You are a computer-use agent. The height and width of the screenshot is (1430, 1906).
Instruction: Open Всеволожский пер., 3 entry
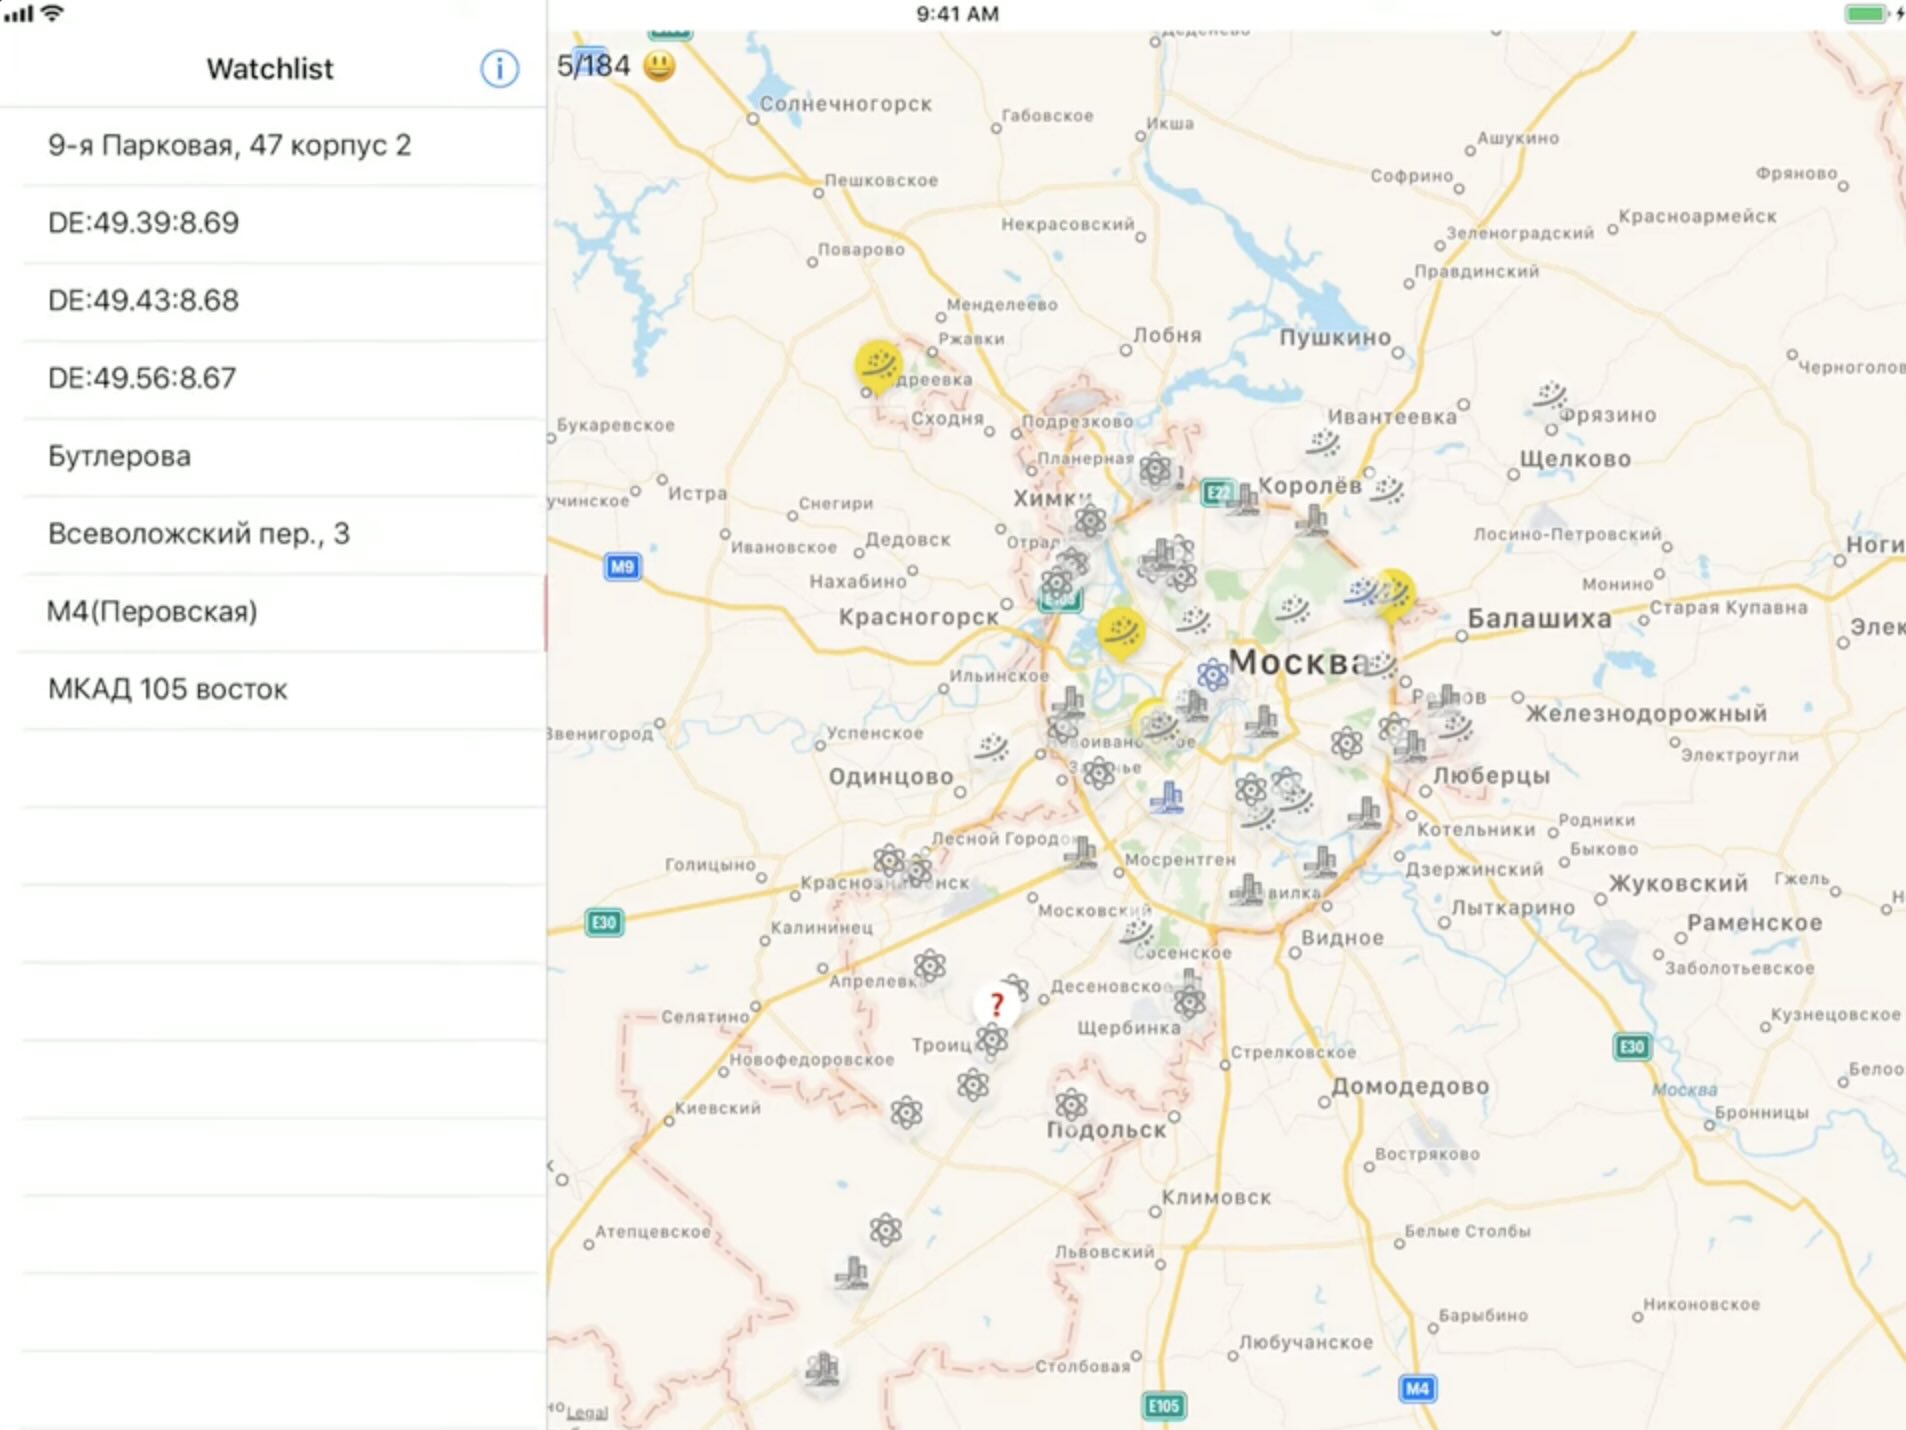(198, 534)
